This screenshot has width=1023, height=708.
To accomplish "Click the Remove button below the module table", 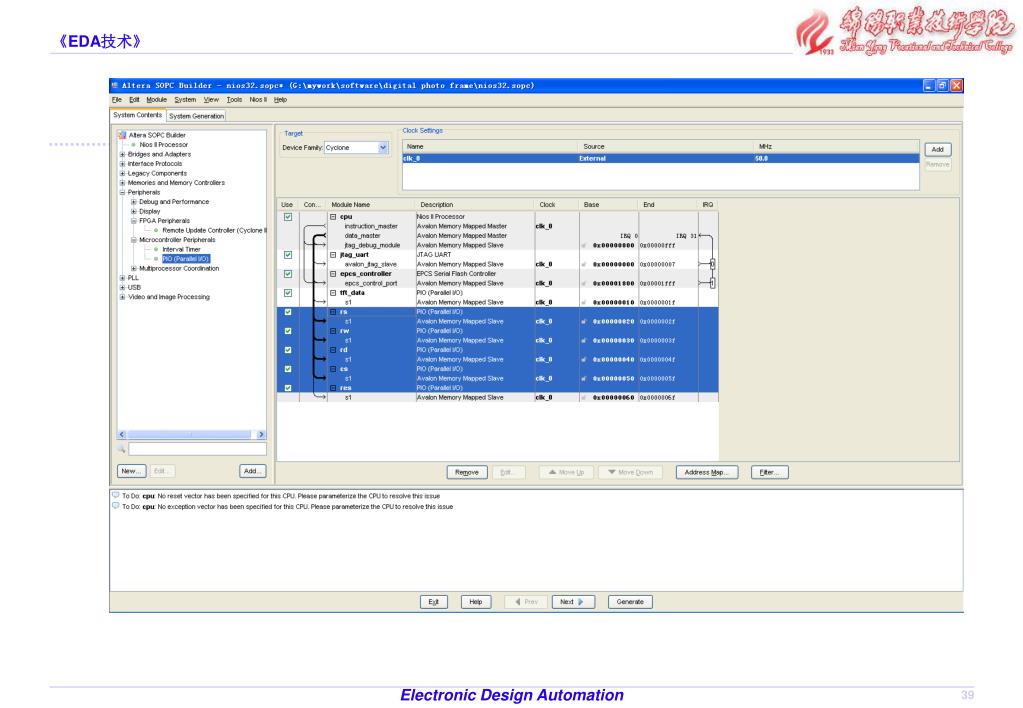I will click(467, 472).
